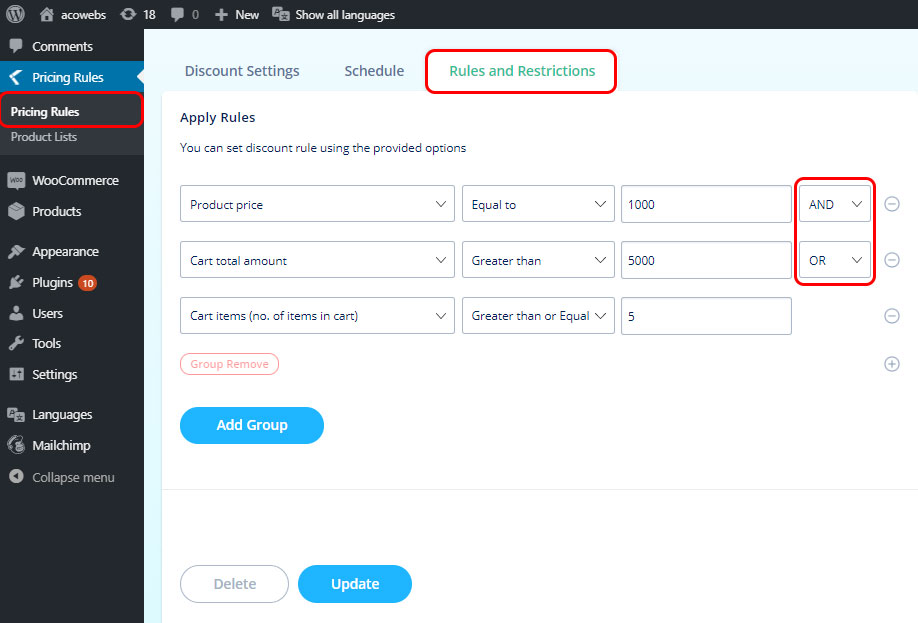Click the WordPress logo icon
This screenshot has height=623, width=918.
tap(15, 14)
